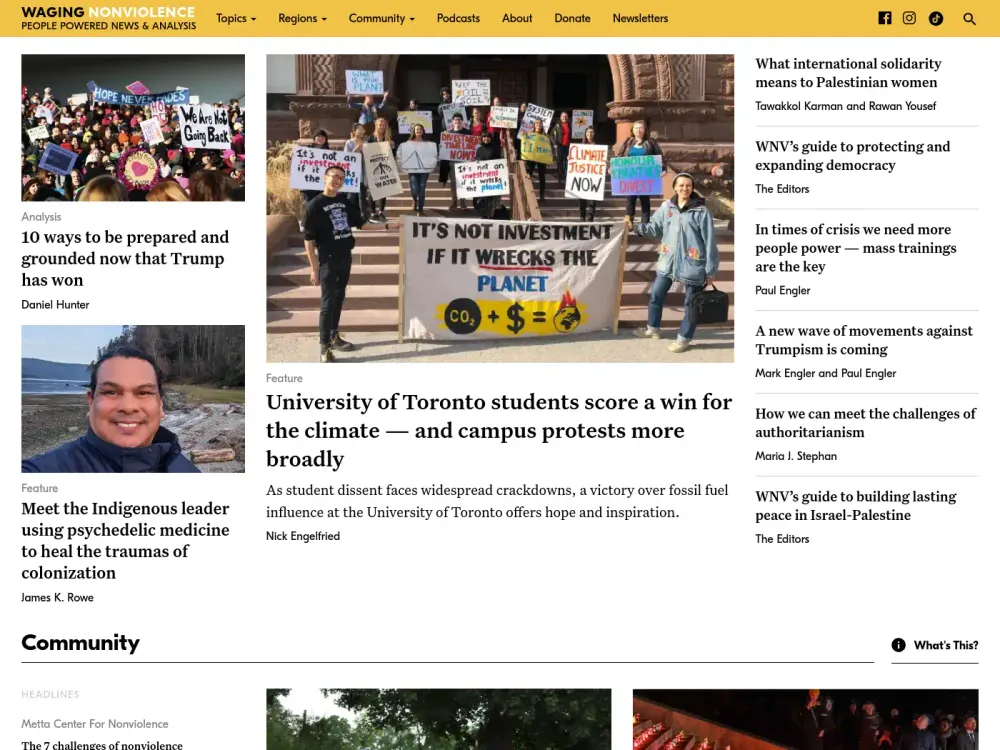Click the Waging Nonviolence site logo
1000x750 pixels.
[x=108, y=18]
